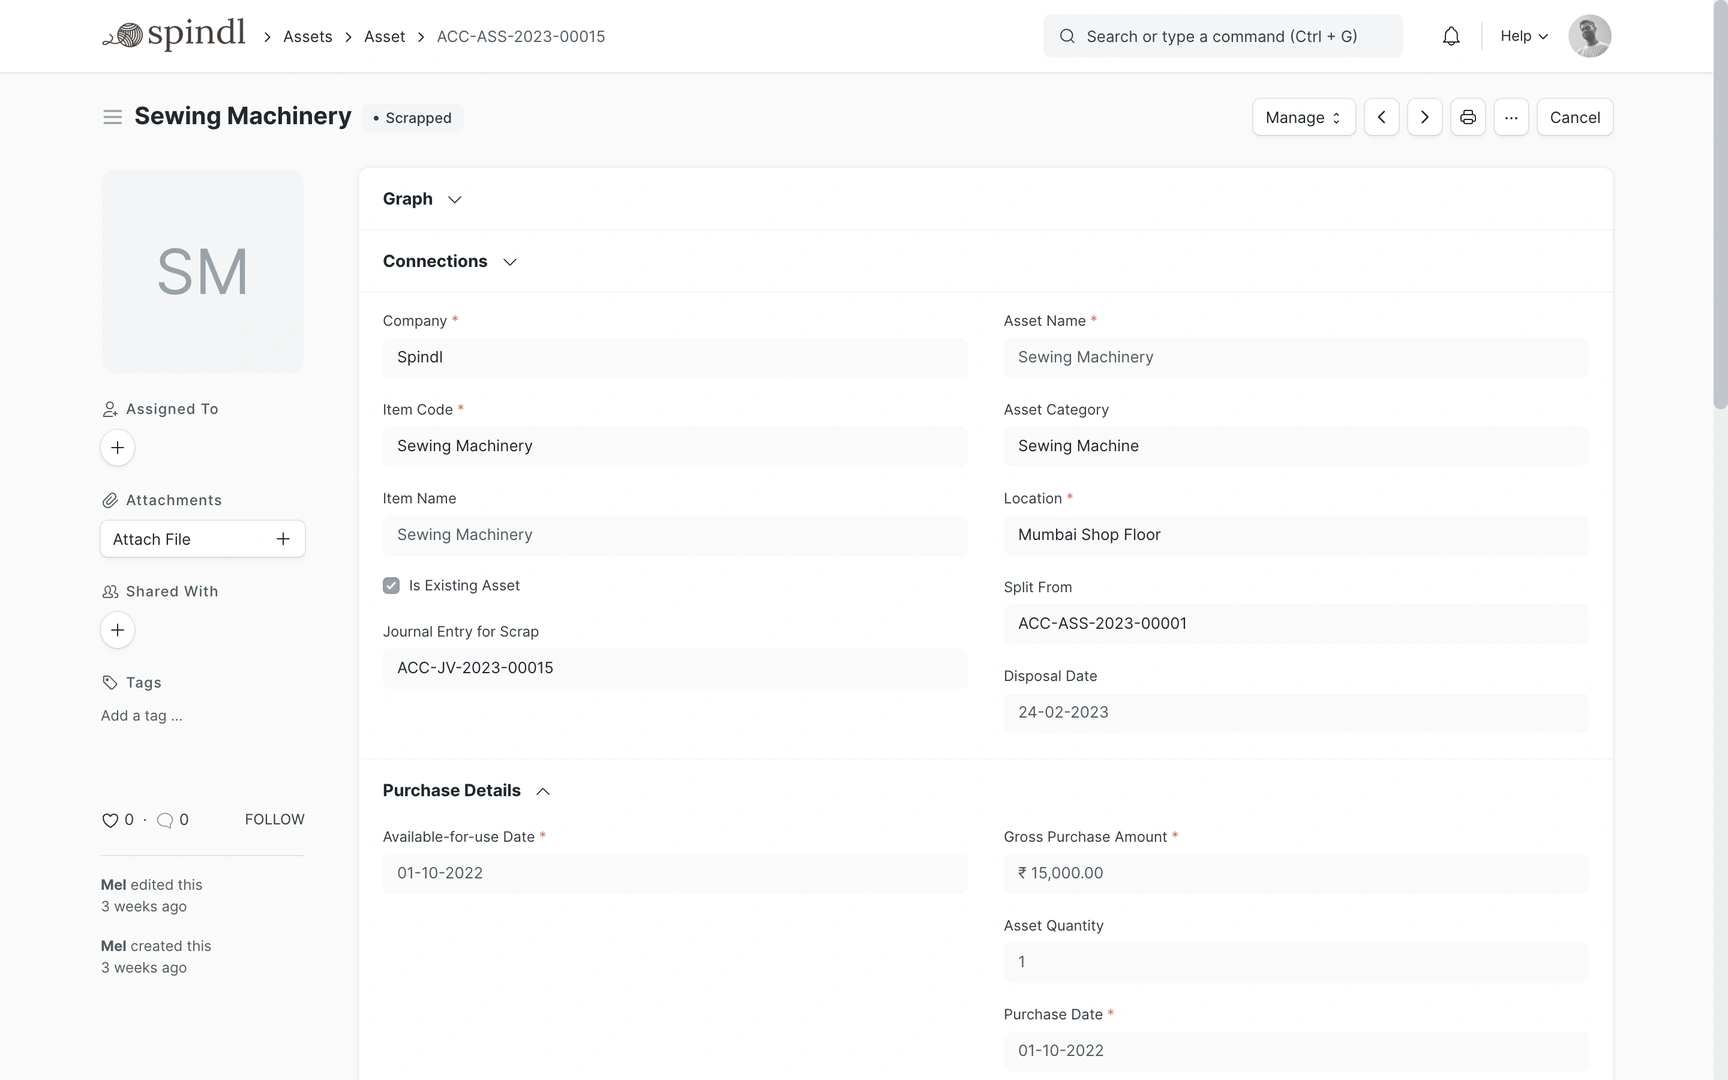The height and width of the screenshot is (1080, 1728).
Task: Add an assignee with plus icon
Action: pos(117,447)
